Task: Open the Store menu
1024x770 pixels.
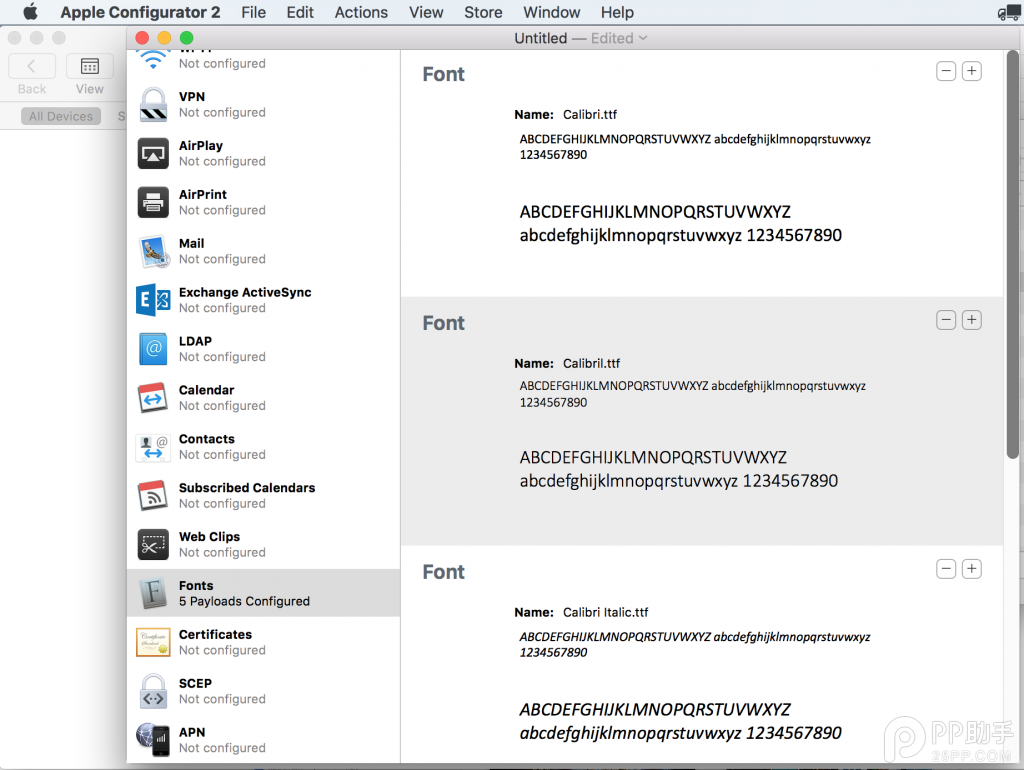Action: coord(483,12)
